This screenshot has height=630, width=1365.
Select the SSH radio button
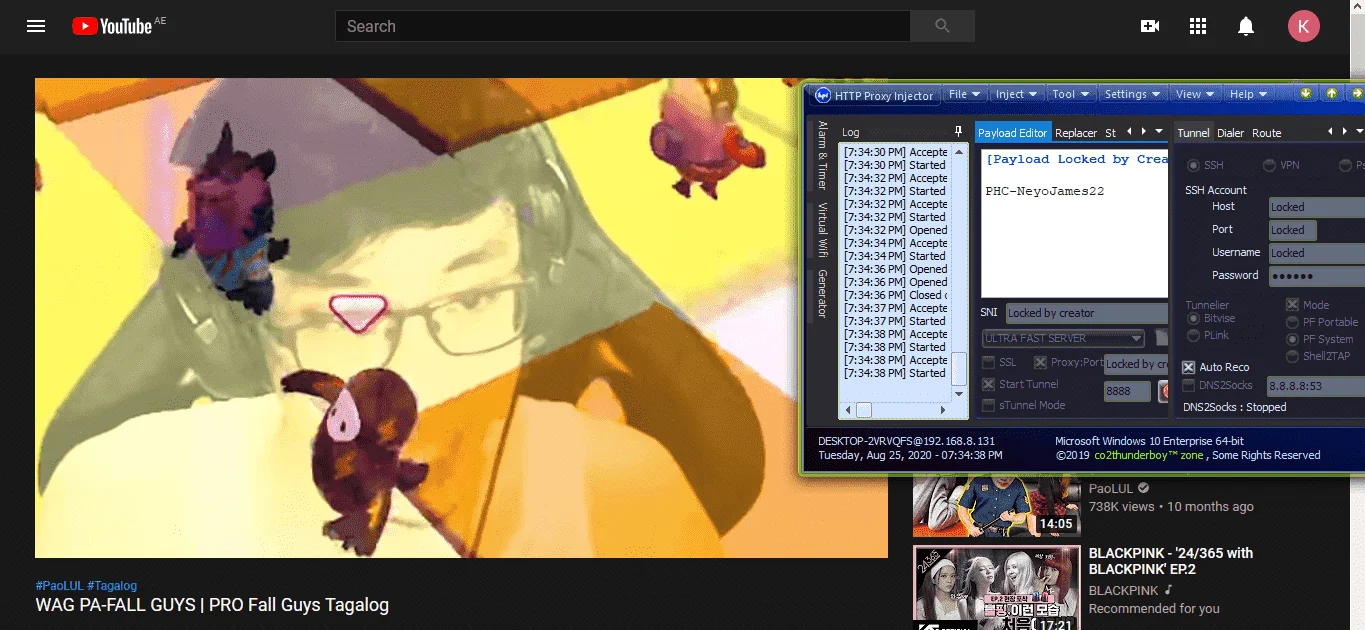coord(1193,165)
